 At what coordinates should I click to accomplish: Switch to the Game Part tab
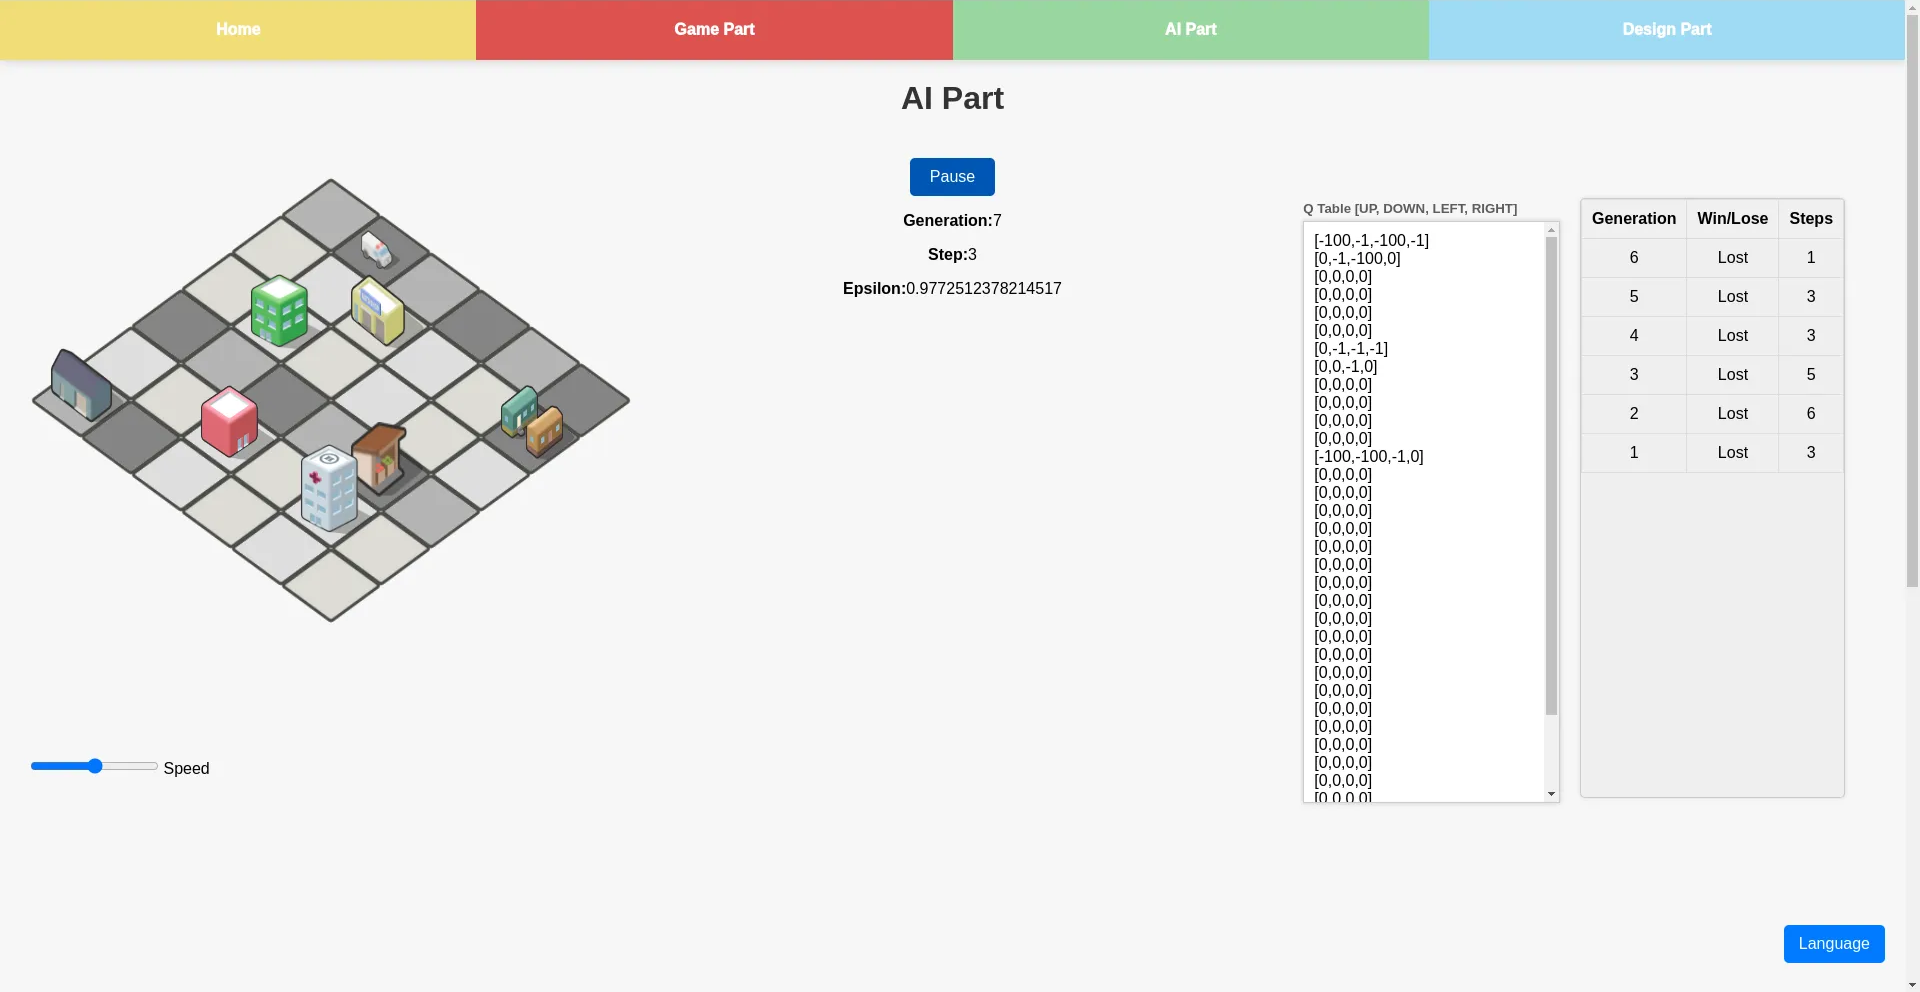point(714,30)
